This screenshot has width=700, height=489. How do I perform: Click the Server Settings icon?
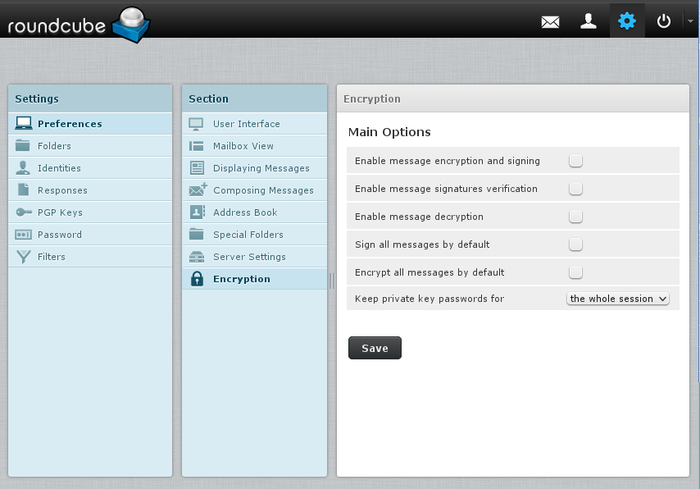tap(196, 257)
